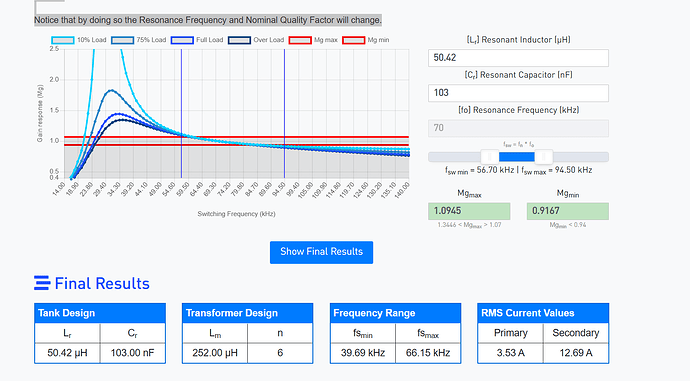Click the 39.69 kHz table cell
The height and width of the screenshot is (381, 690).
pos(363,353)
